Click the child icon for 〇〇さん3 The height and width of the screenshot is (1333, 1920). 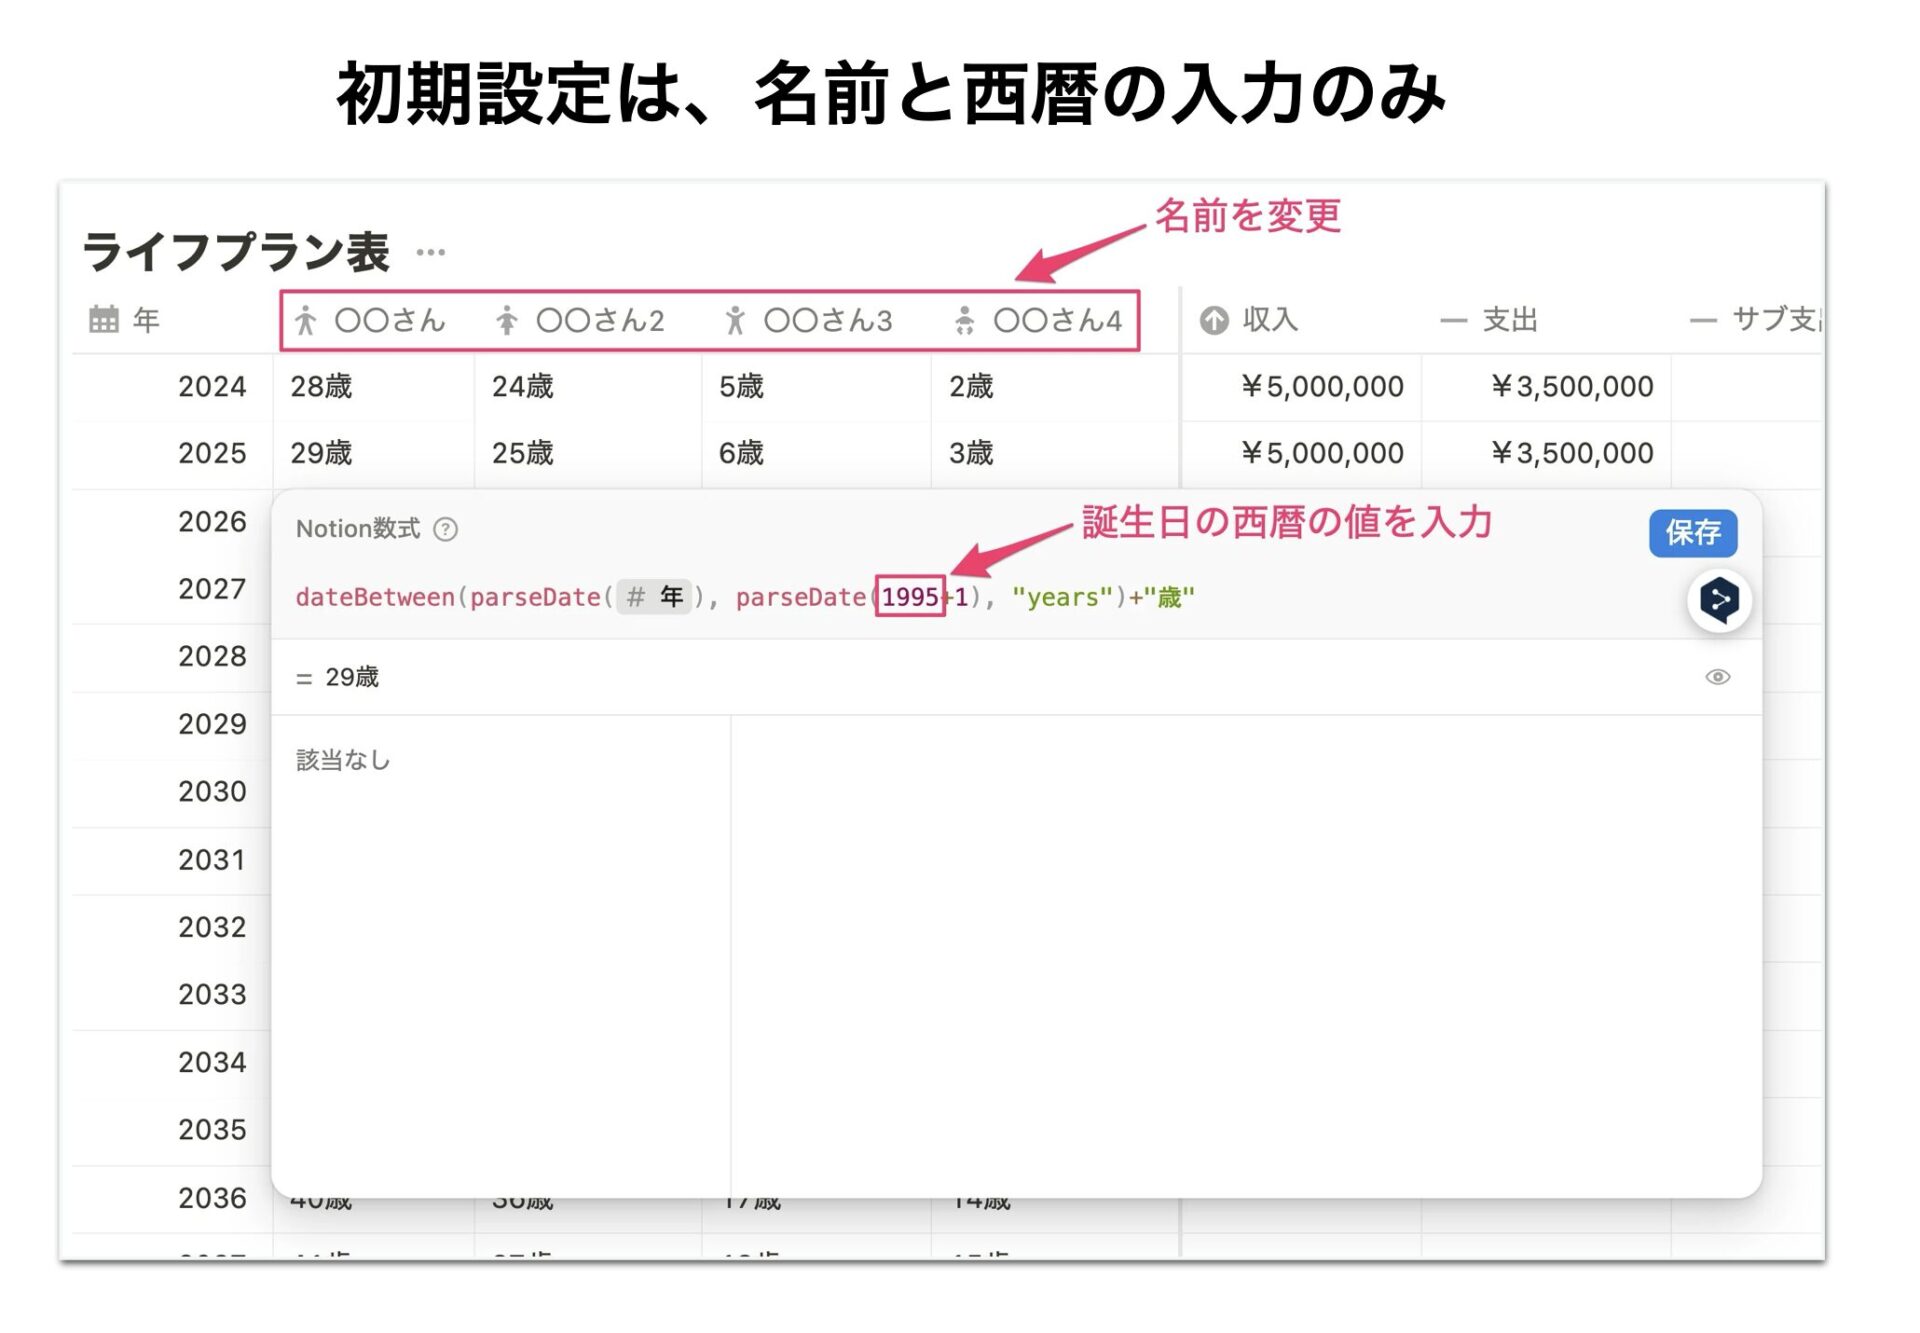click(735, 320)
